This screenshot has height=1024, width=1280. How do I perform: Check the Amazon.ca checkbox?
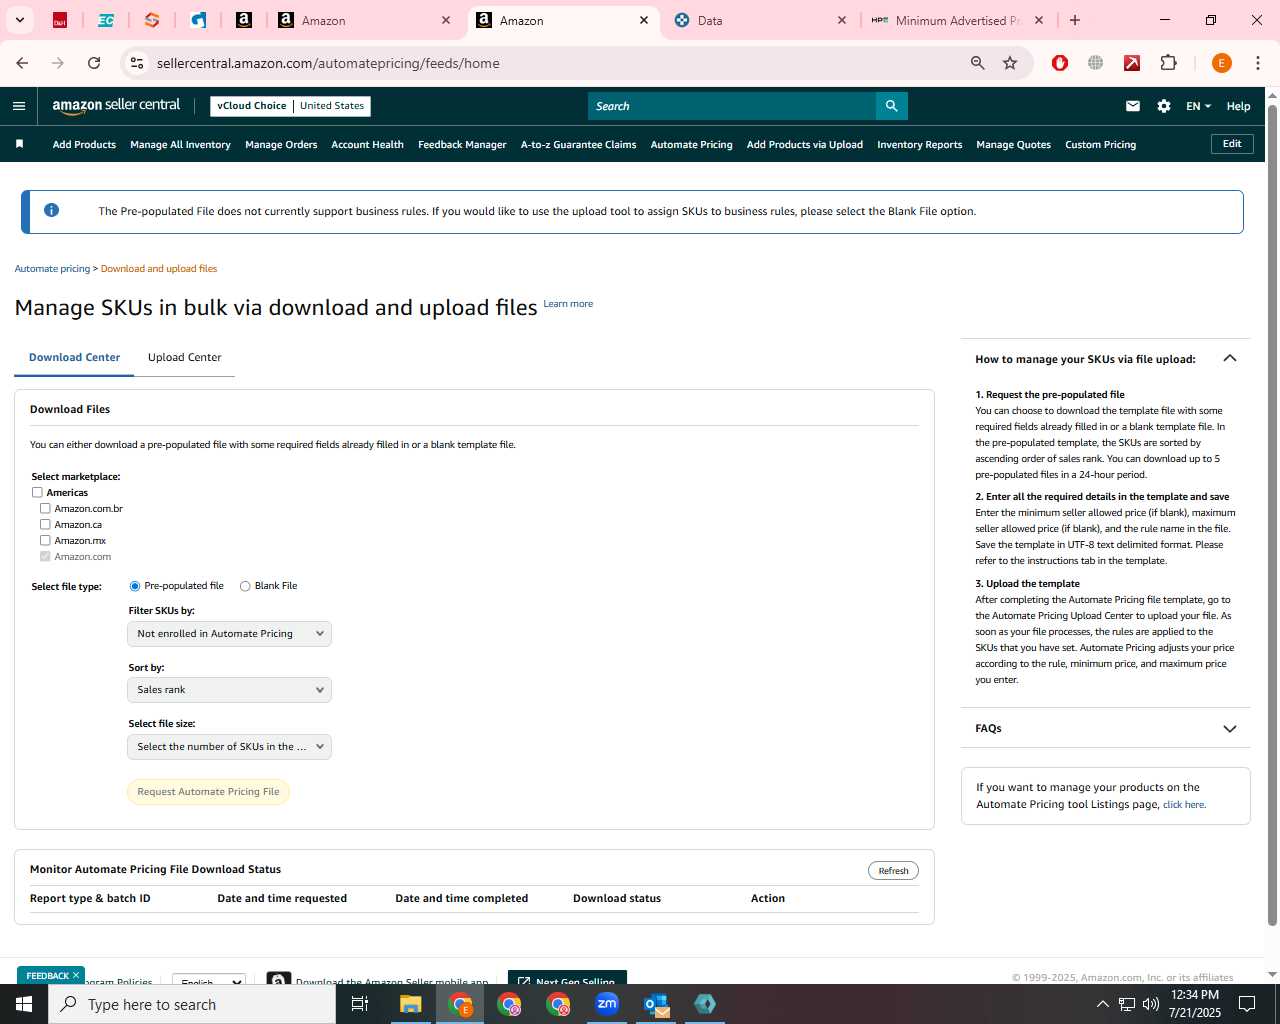tap(45, 524)
